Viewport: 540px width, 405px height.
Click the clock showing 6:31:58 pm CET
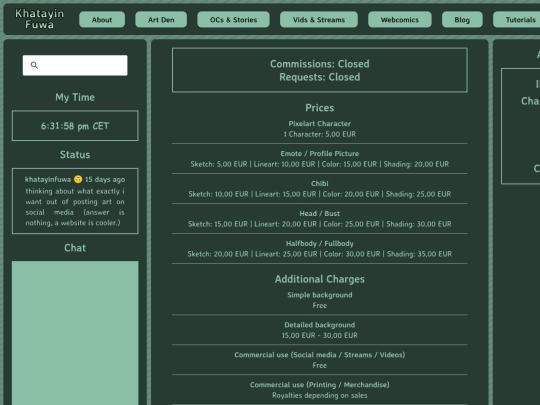(x=75, y=126)
